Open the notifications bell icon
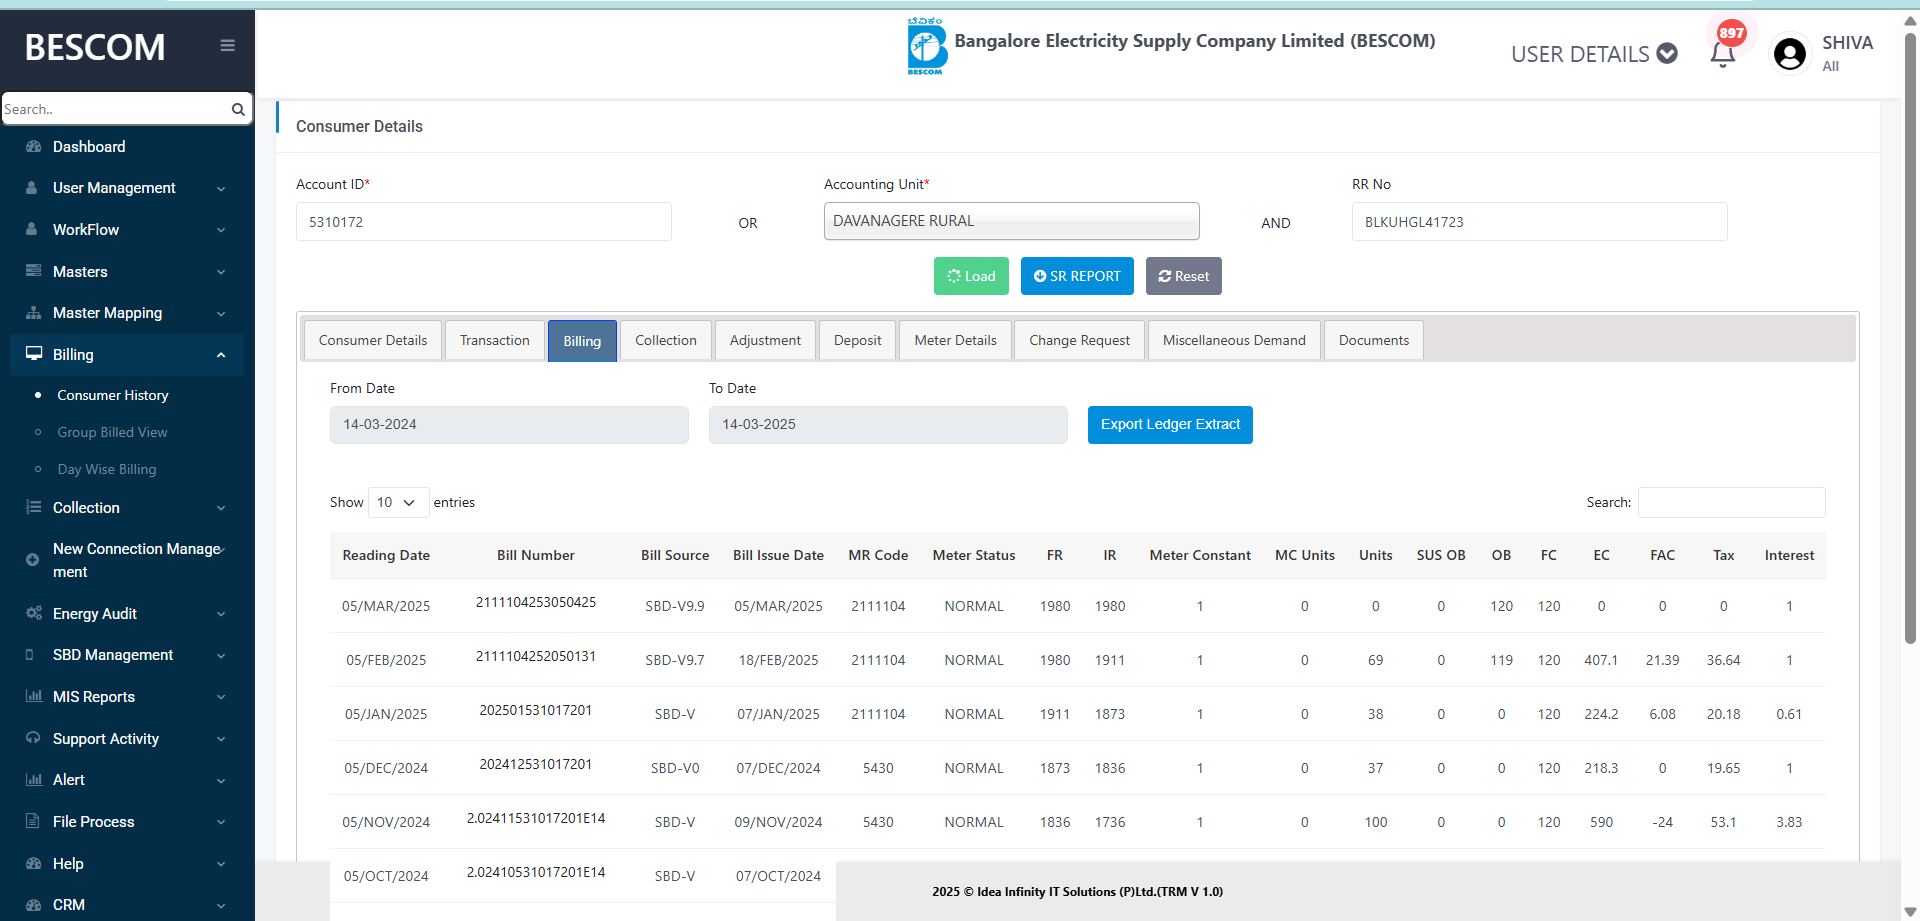 1722,55
